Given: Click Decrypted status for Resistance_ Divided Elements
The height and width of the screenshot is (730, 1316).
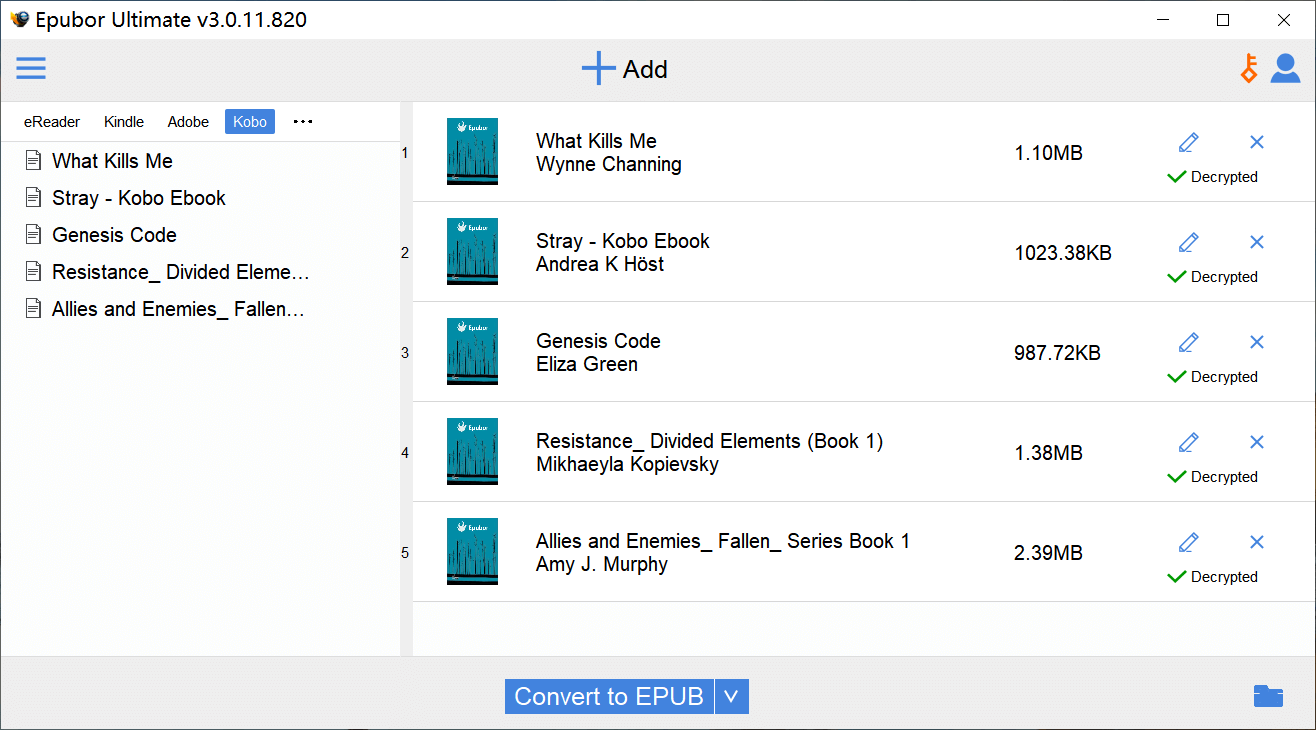Looking at the screenshot, I should 1213,477.
